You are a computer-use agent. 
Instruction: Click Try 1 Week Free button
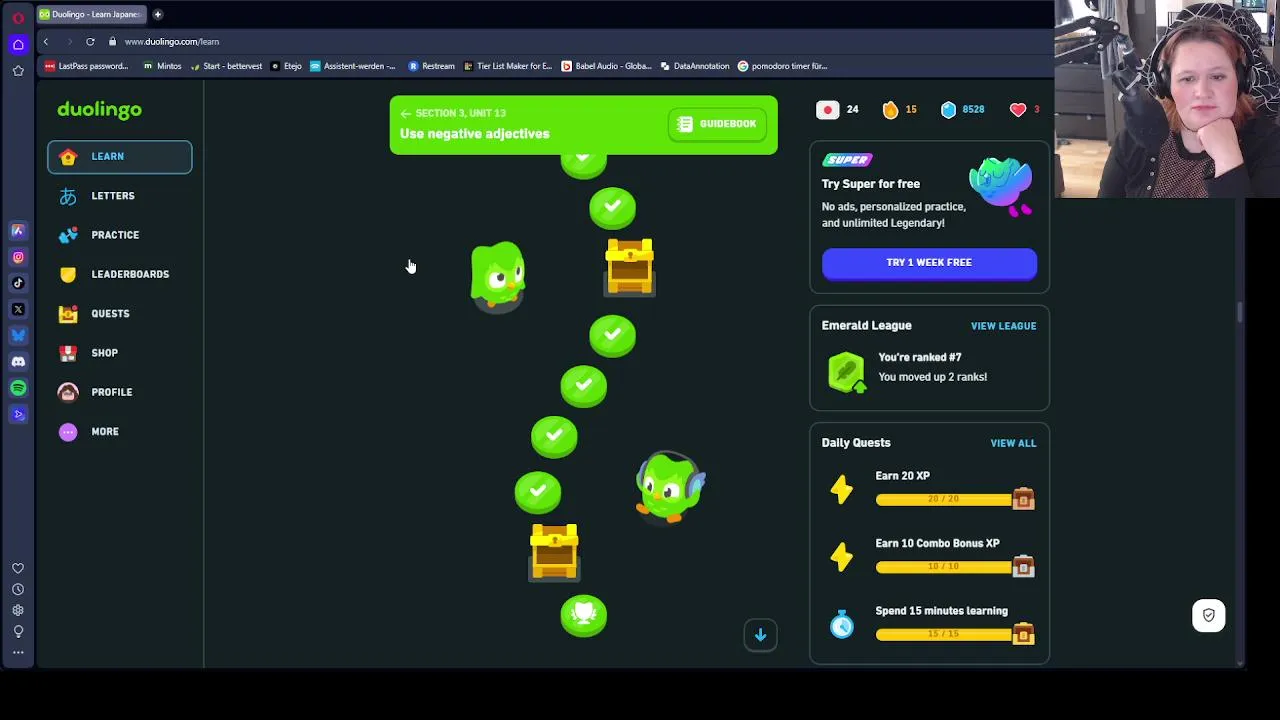[x=929, y=263]
